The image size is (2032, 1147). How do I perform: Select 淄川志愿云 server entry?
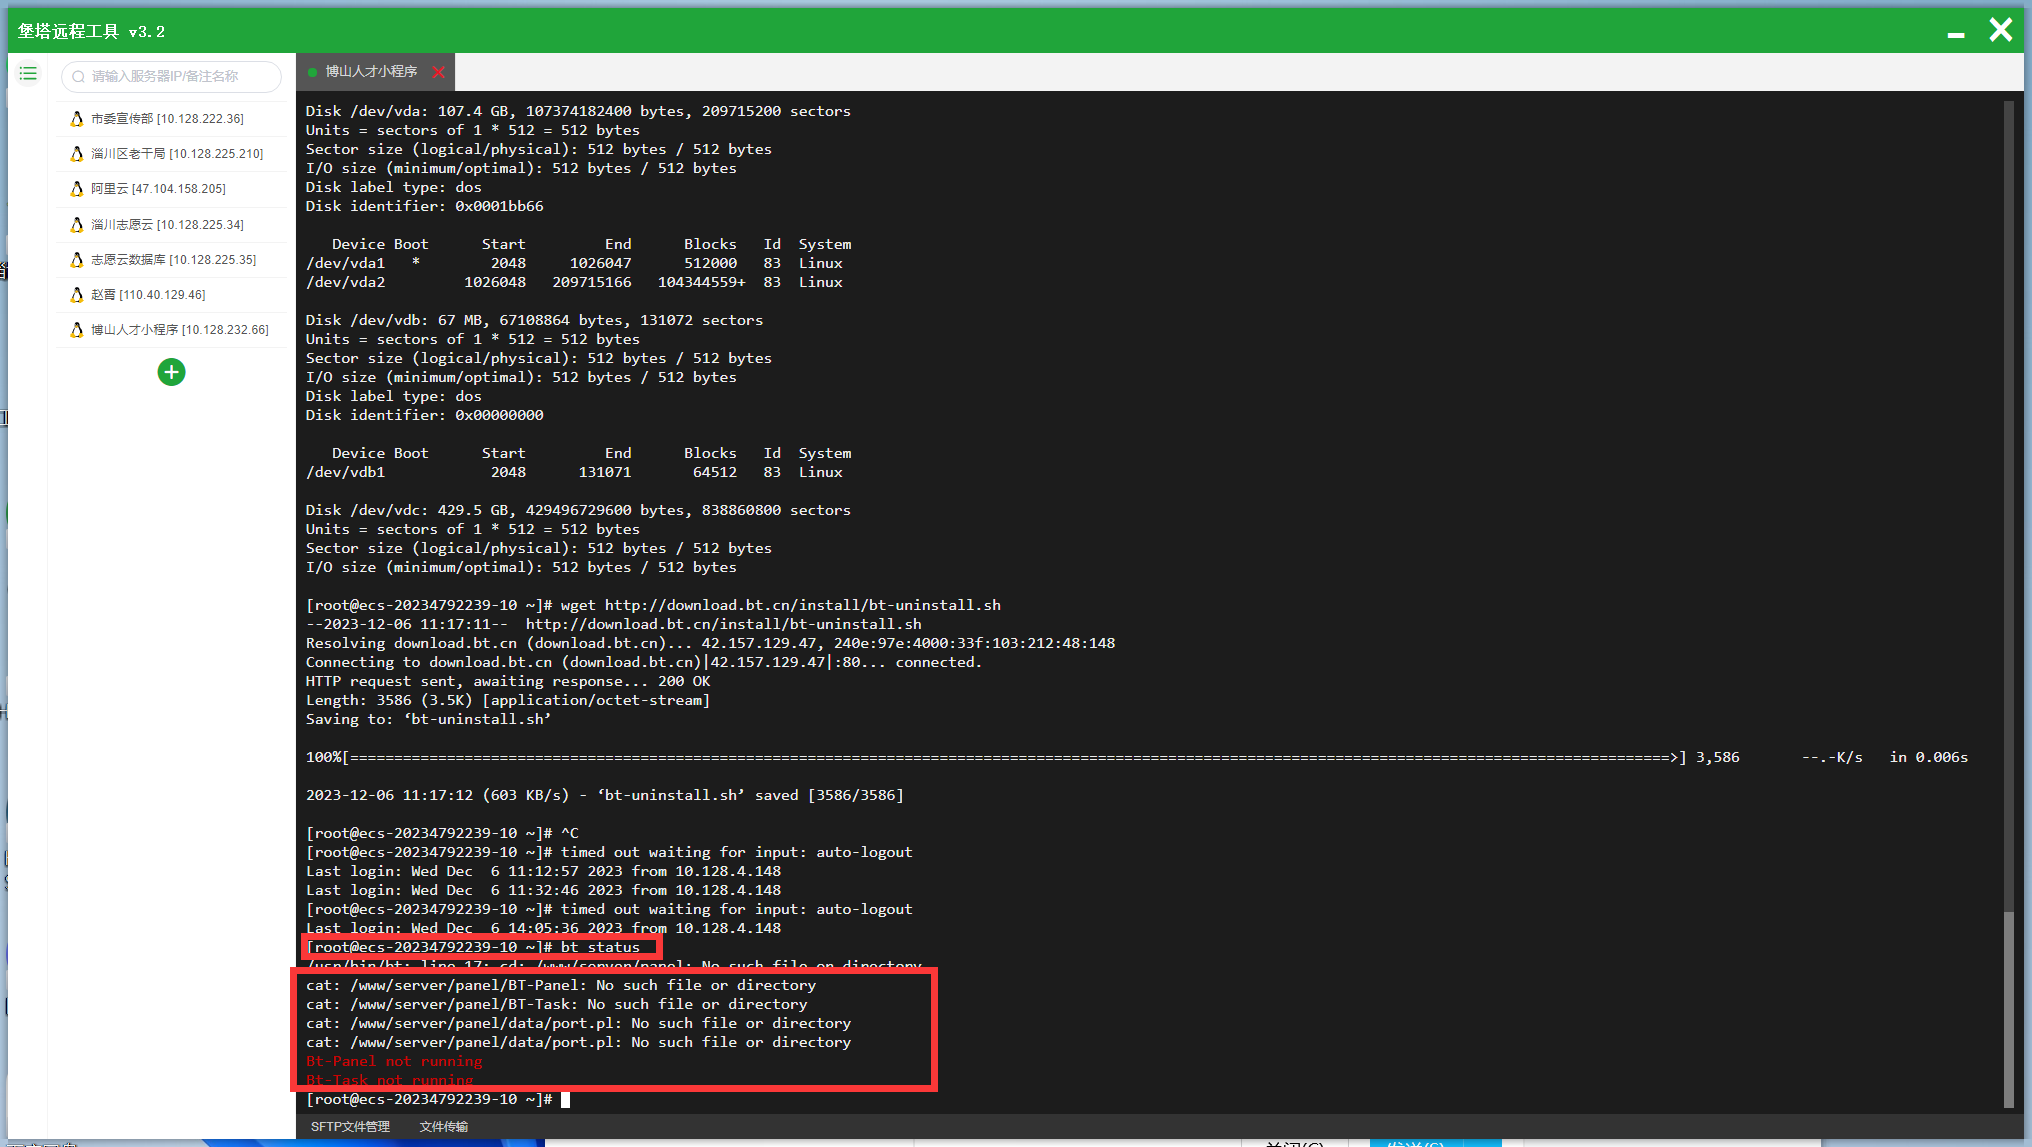[x=167, y=225]
